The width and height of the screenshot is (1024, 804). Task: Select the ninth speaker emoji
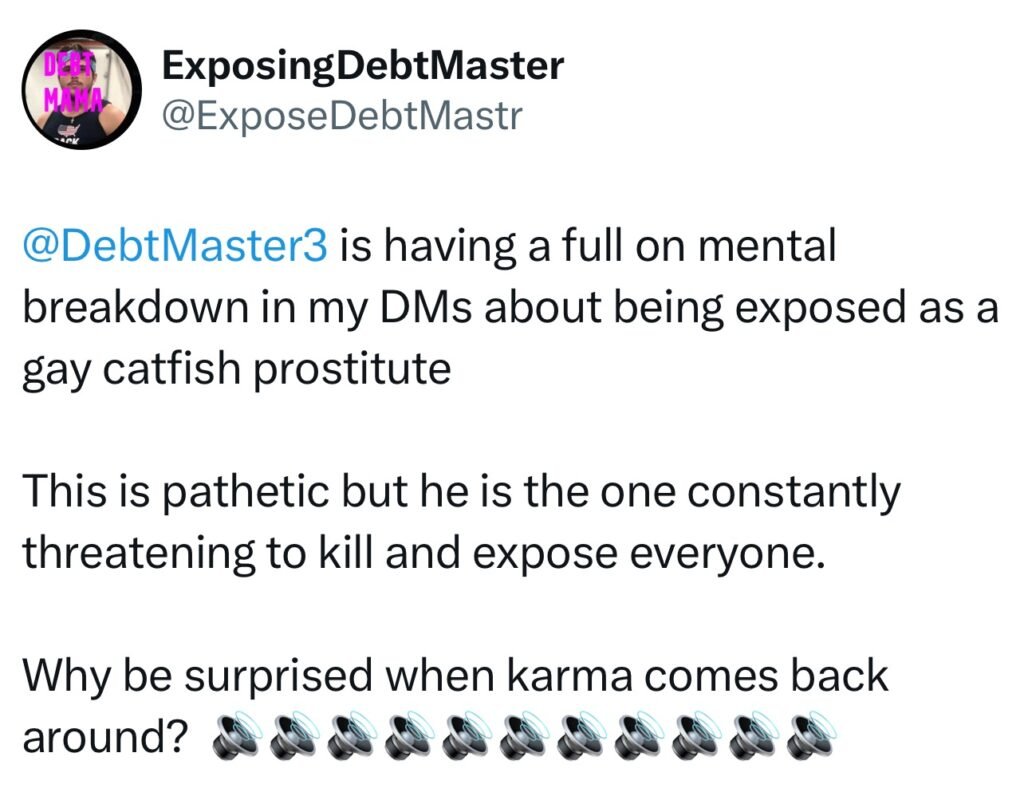(x=688, y=736)
